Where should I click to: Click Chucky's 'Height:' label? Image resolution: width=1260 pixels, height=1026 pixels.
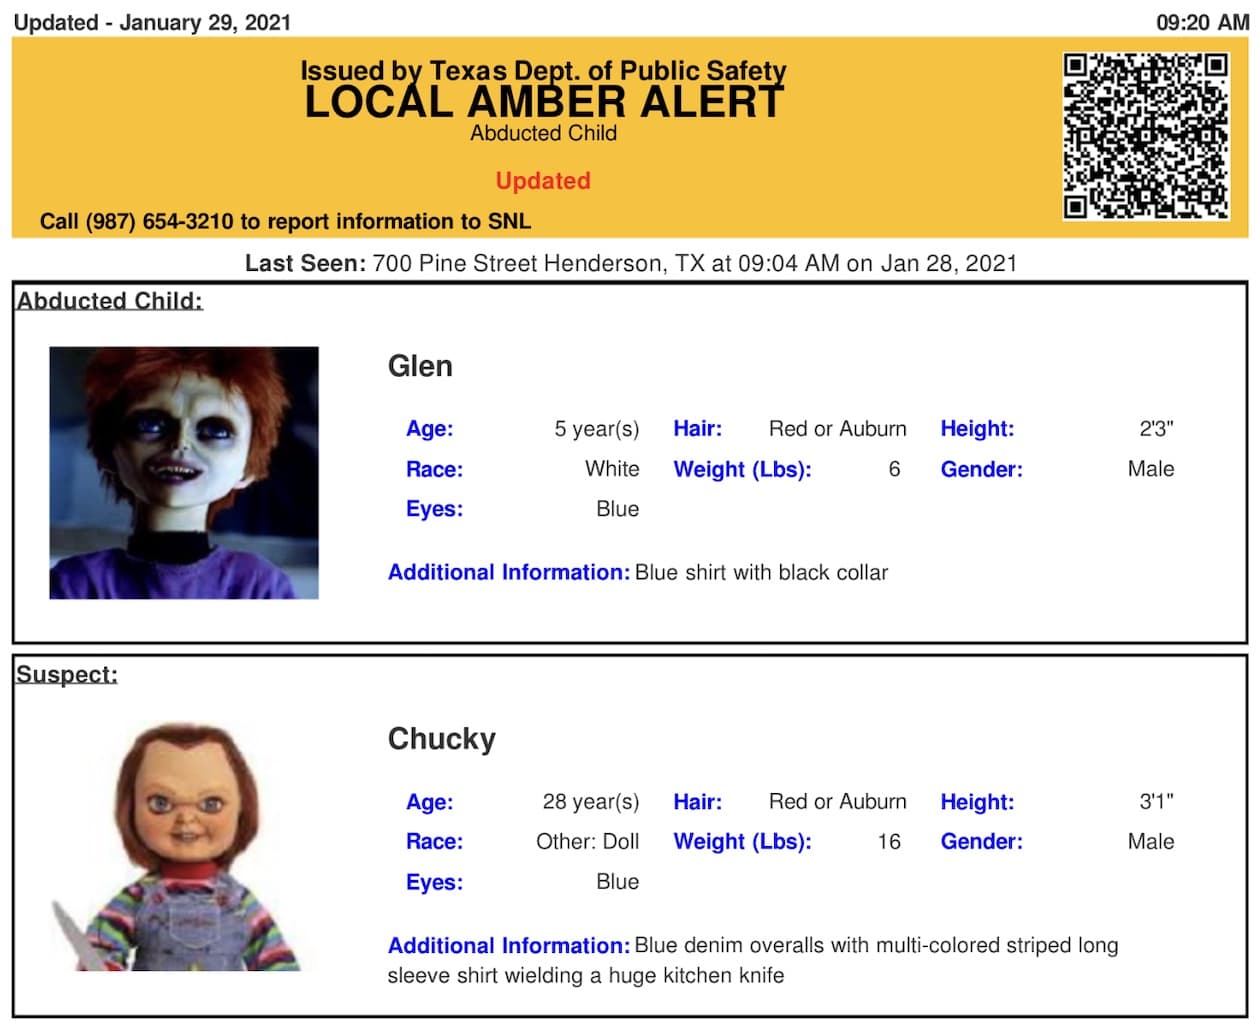(977, 802)
